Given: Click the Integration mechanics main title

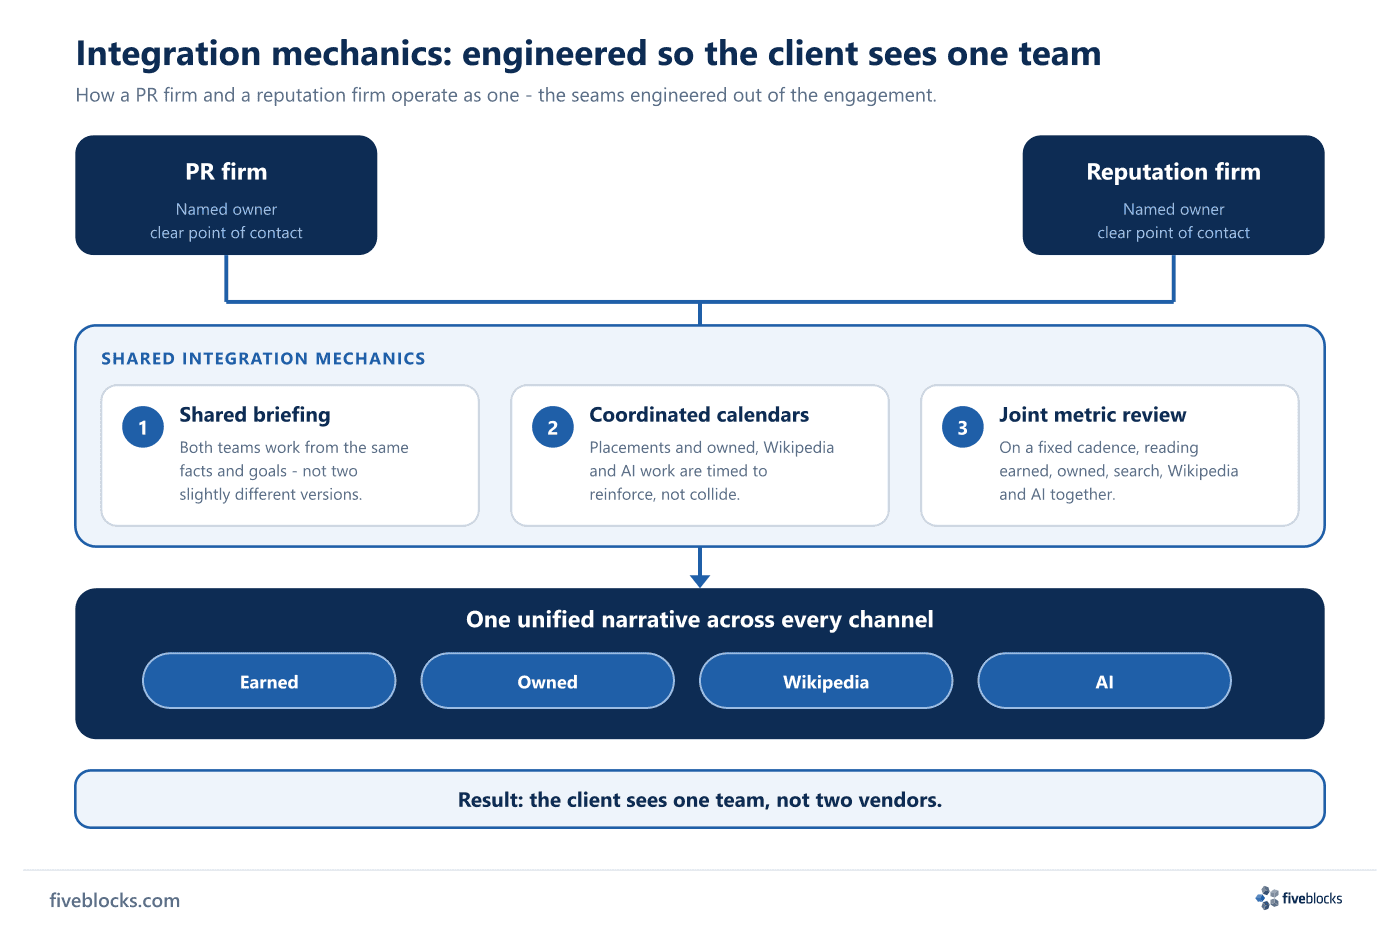Looking at the screenshot, I should pyautogui.click(x=588, y=53).
